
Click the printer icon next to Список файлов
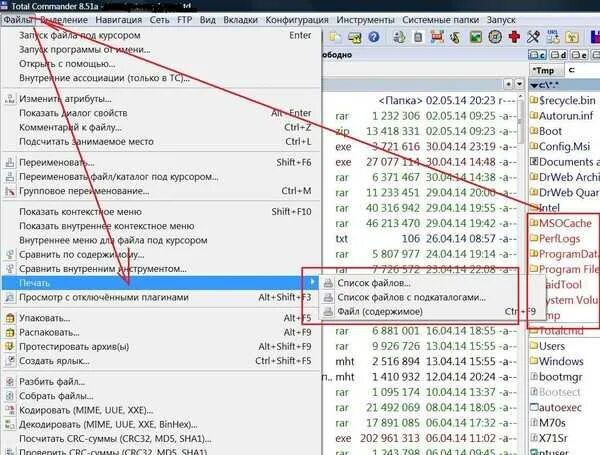(328, 283)
